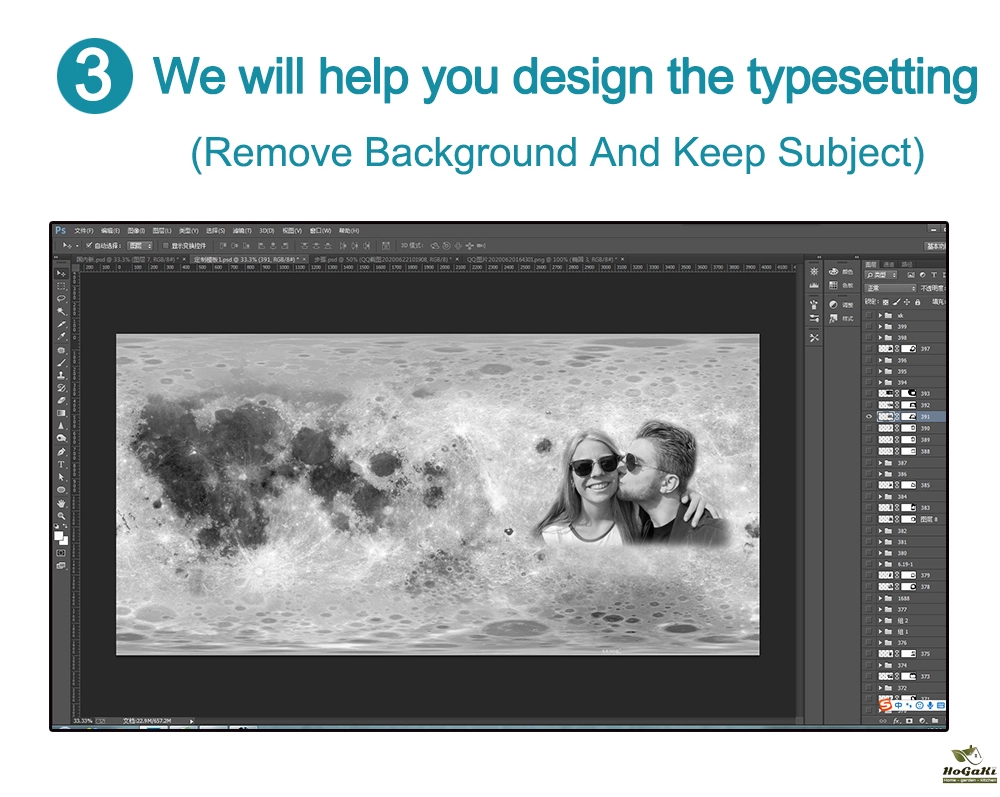The height and width of the screenshot is (797, 1000).
Task: Select the Horizontal Type tool
Action: [61, 464]
